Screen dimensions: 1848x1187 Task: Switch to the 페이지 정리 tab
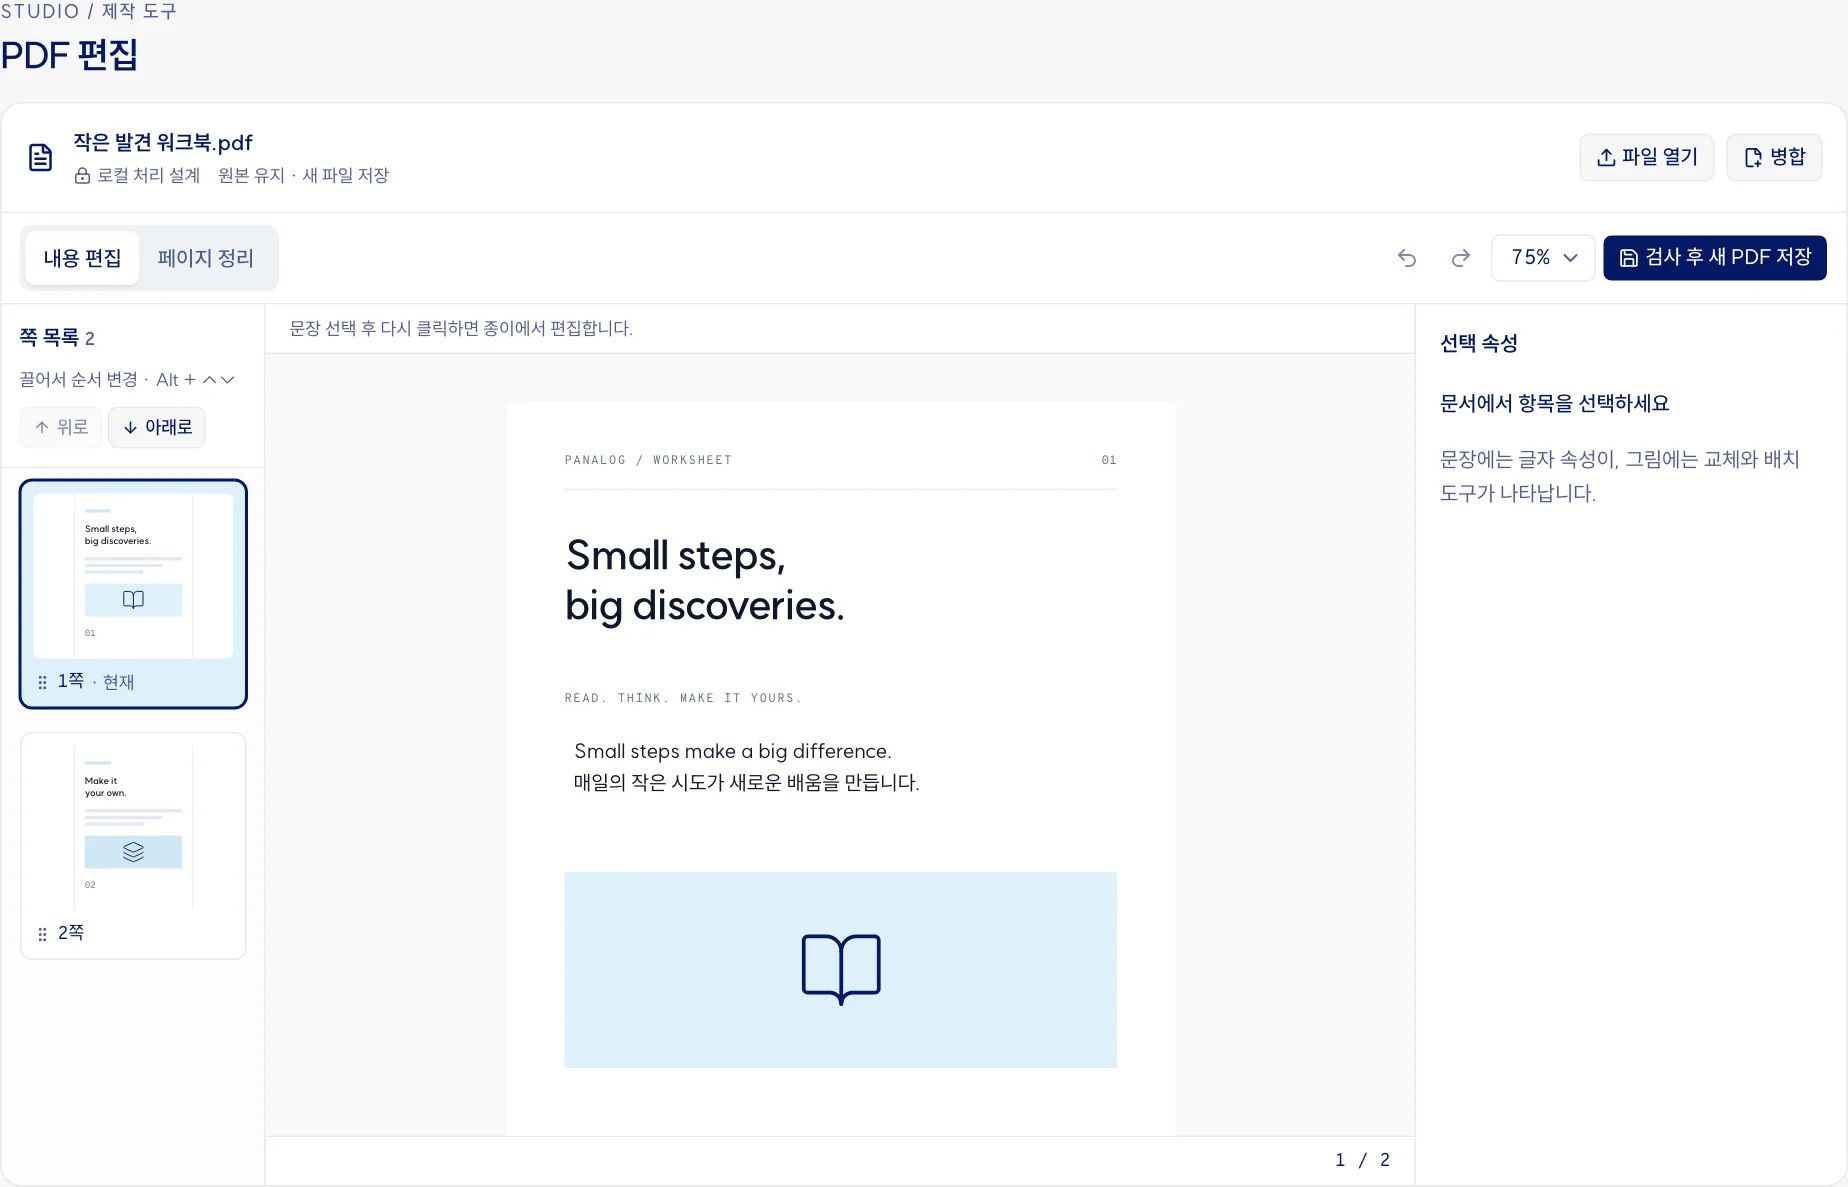click(206, 258)
